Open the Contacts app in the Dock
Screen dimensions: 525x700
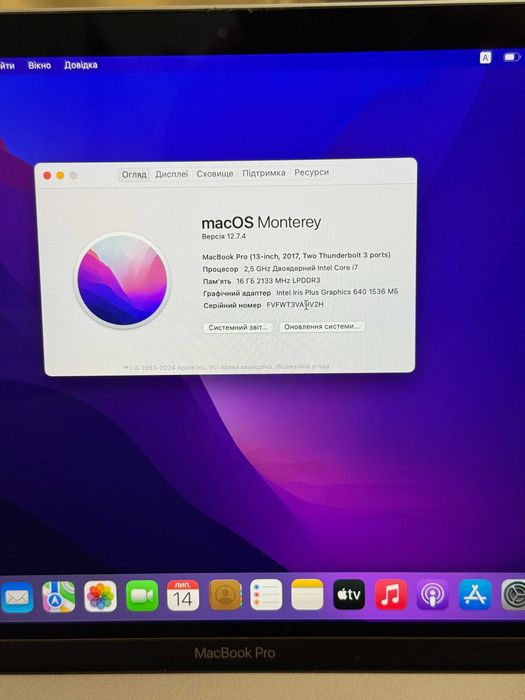coord(225,595)
